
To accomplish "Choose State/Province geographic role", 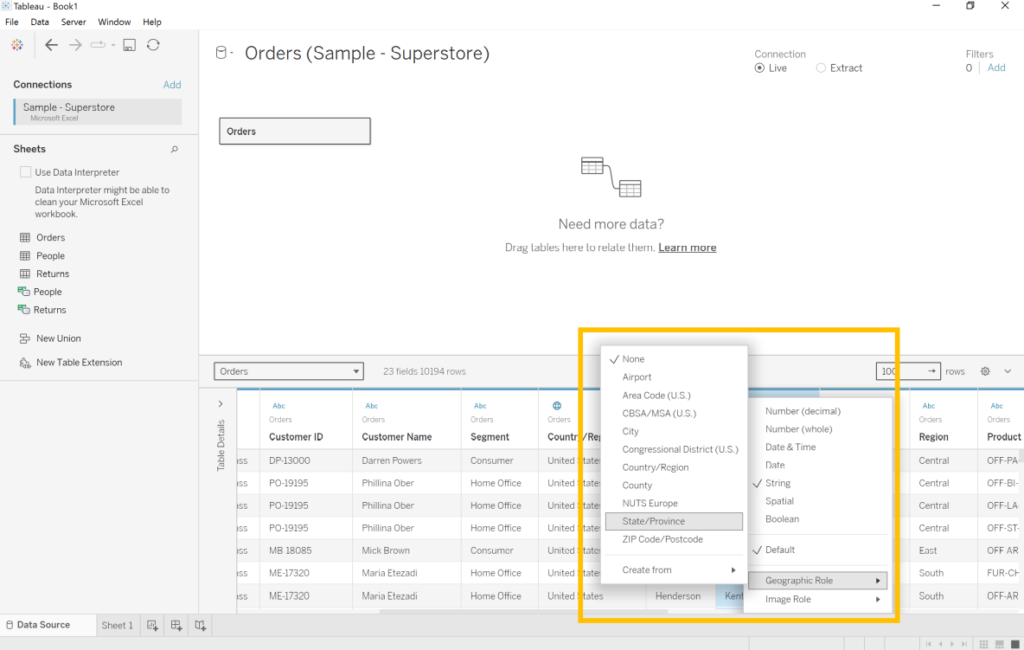I will coord(674,521).
